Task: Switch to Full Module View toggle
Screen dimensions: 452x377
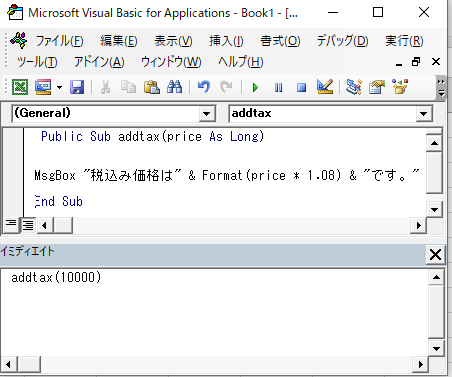Action: [x=28, y=225]
